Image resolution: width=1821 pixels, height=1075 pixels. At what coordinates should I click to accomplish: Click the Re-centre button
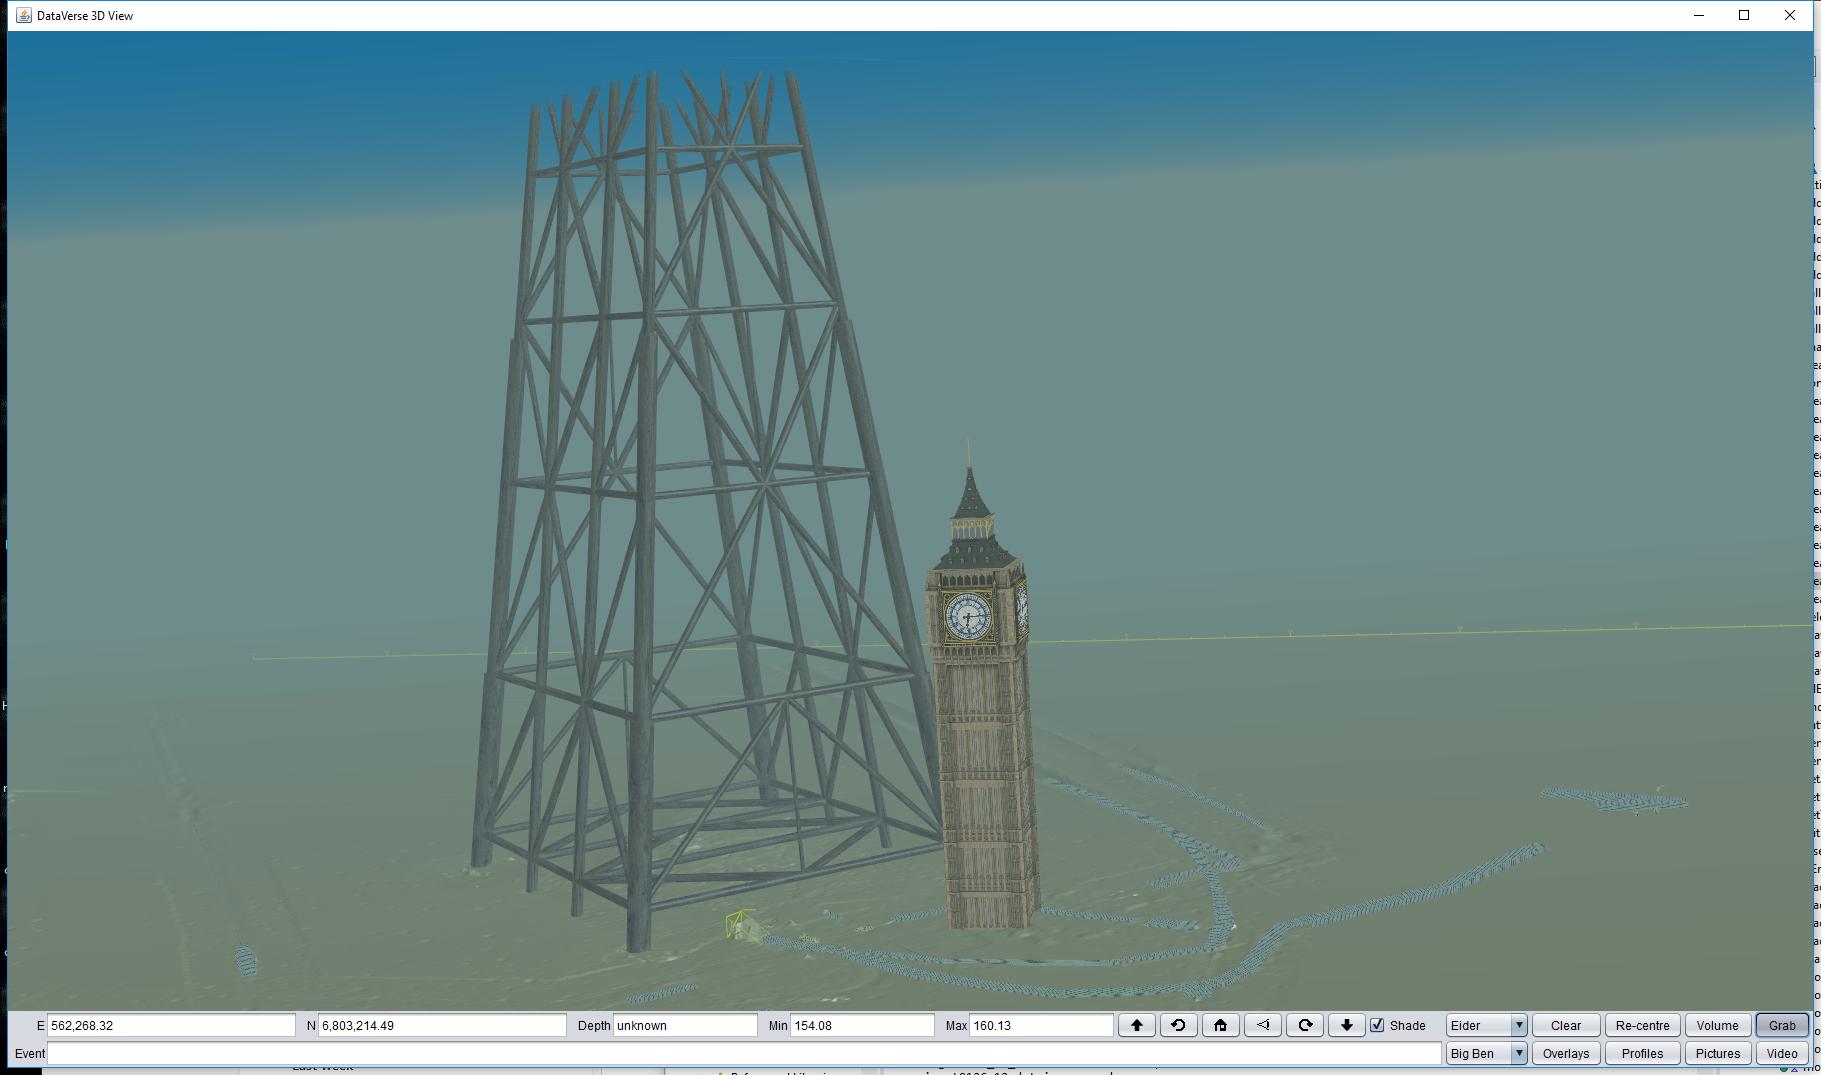pos(1642,1025)
